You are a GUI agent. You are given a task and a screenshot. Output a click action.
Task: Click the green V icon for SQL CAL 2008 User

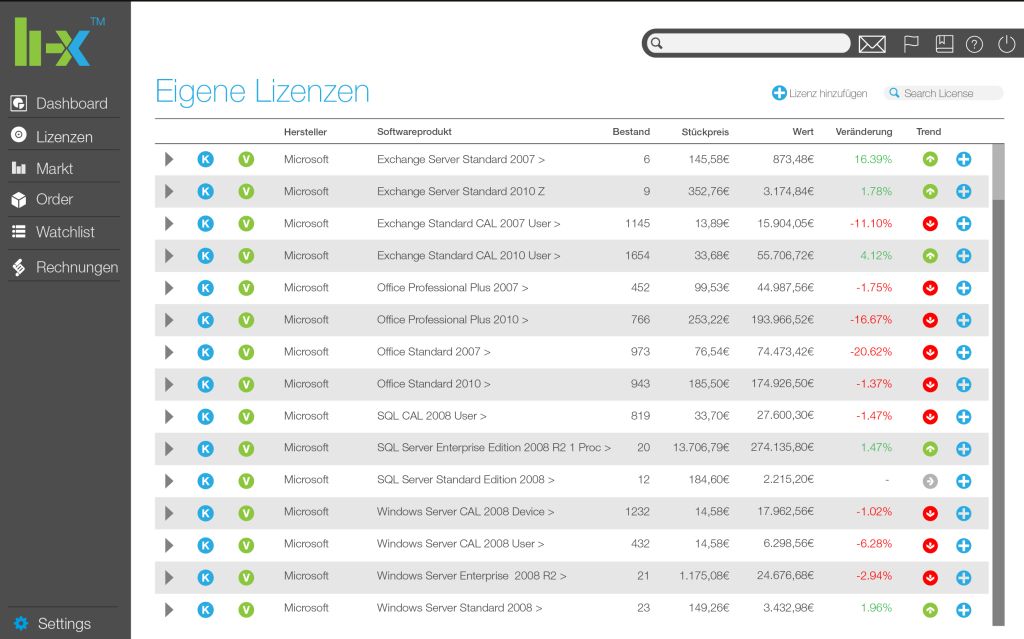246,416
